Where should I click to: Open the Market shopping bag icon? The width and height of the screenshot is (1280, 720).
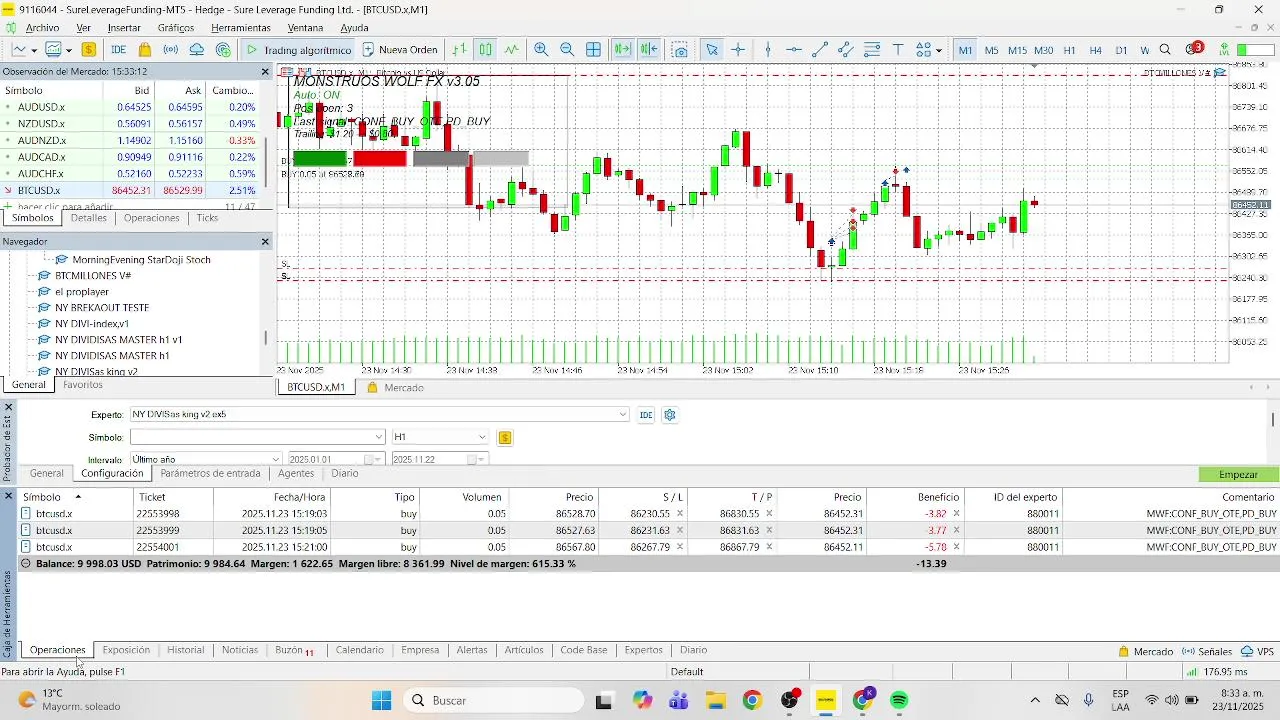[145, 49]
